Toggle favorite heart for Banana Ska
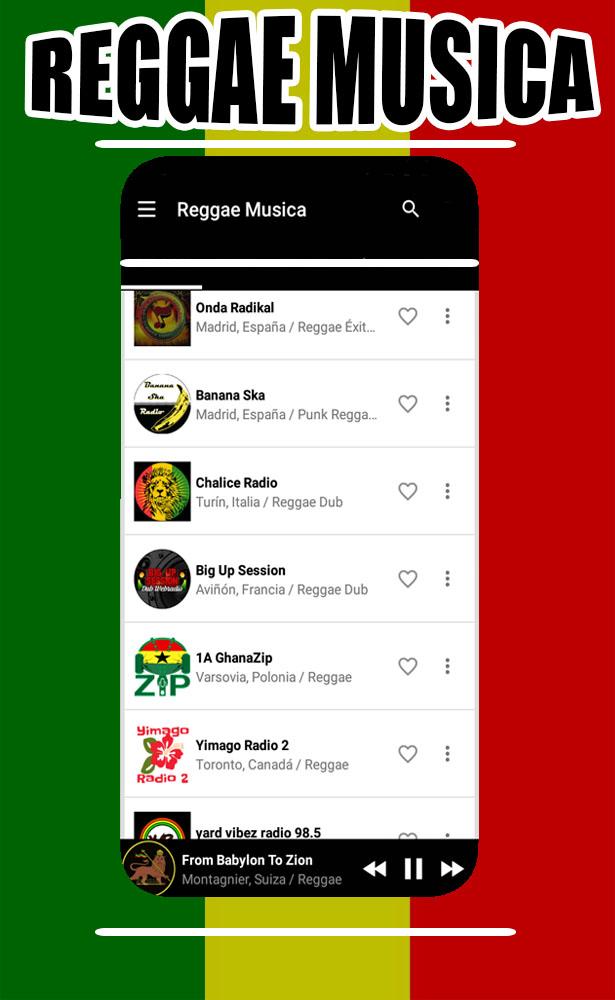Viewport: 615px width, 1000px height. (x=408, y=403)
